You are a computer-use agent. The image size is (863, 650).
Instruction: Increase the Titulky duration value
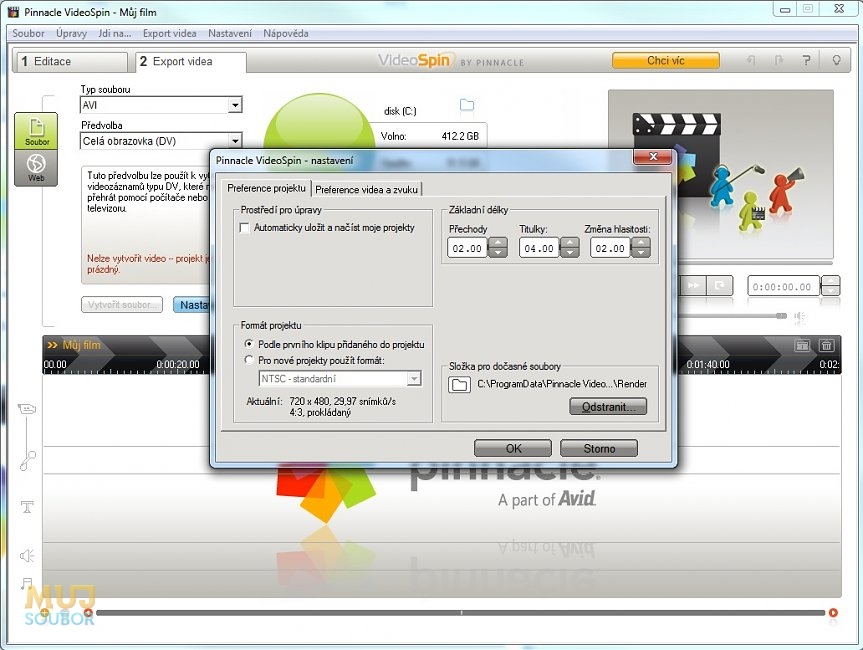(570, 243)
